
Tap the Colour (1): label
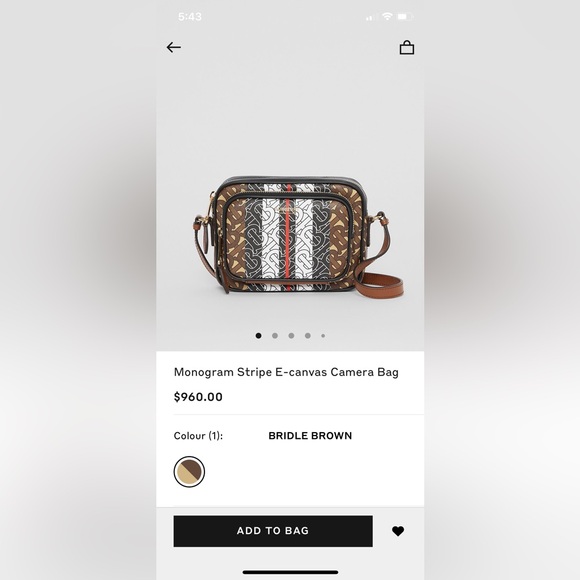(198, 436)
